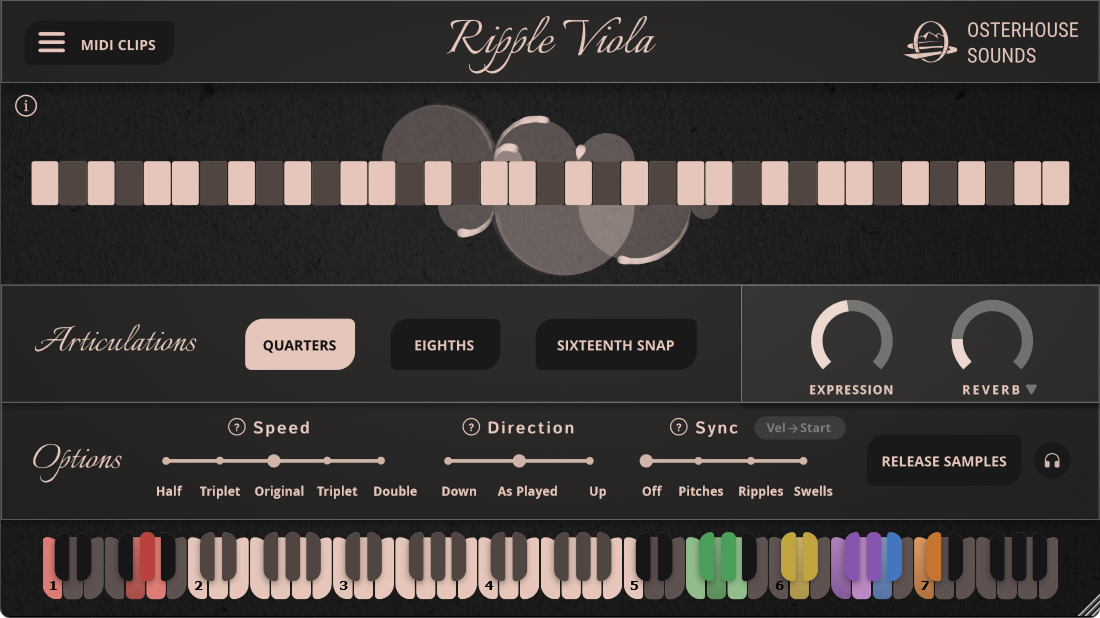The image size is (1100, 618).
Task: Expand the Reverb dropdown arrow
Action: coord(1031,389)
